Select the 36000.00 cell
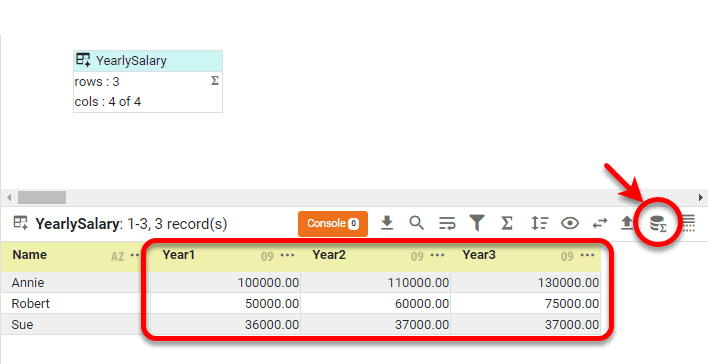Screen dimensions: 708x364 point(225,324)
